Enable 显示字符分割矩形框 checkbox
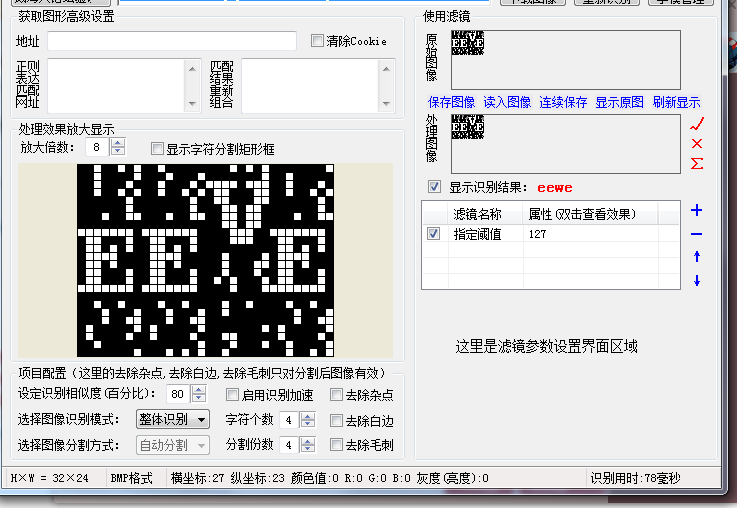The height and width of the screenshot is (508, 737). pyautogui.click(x=157, y=149)
